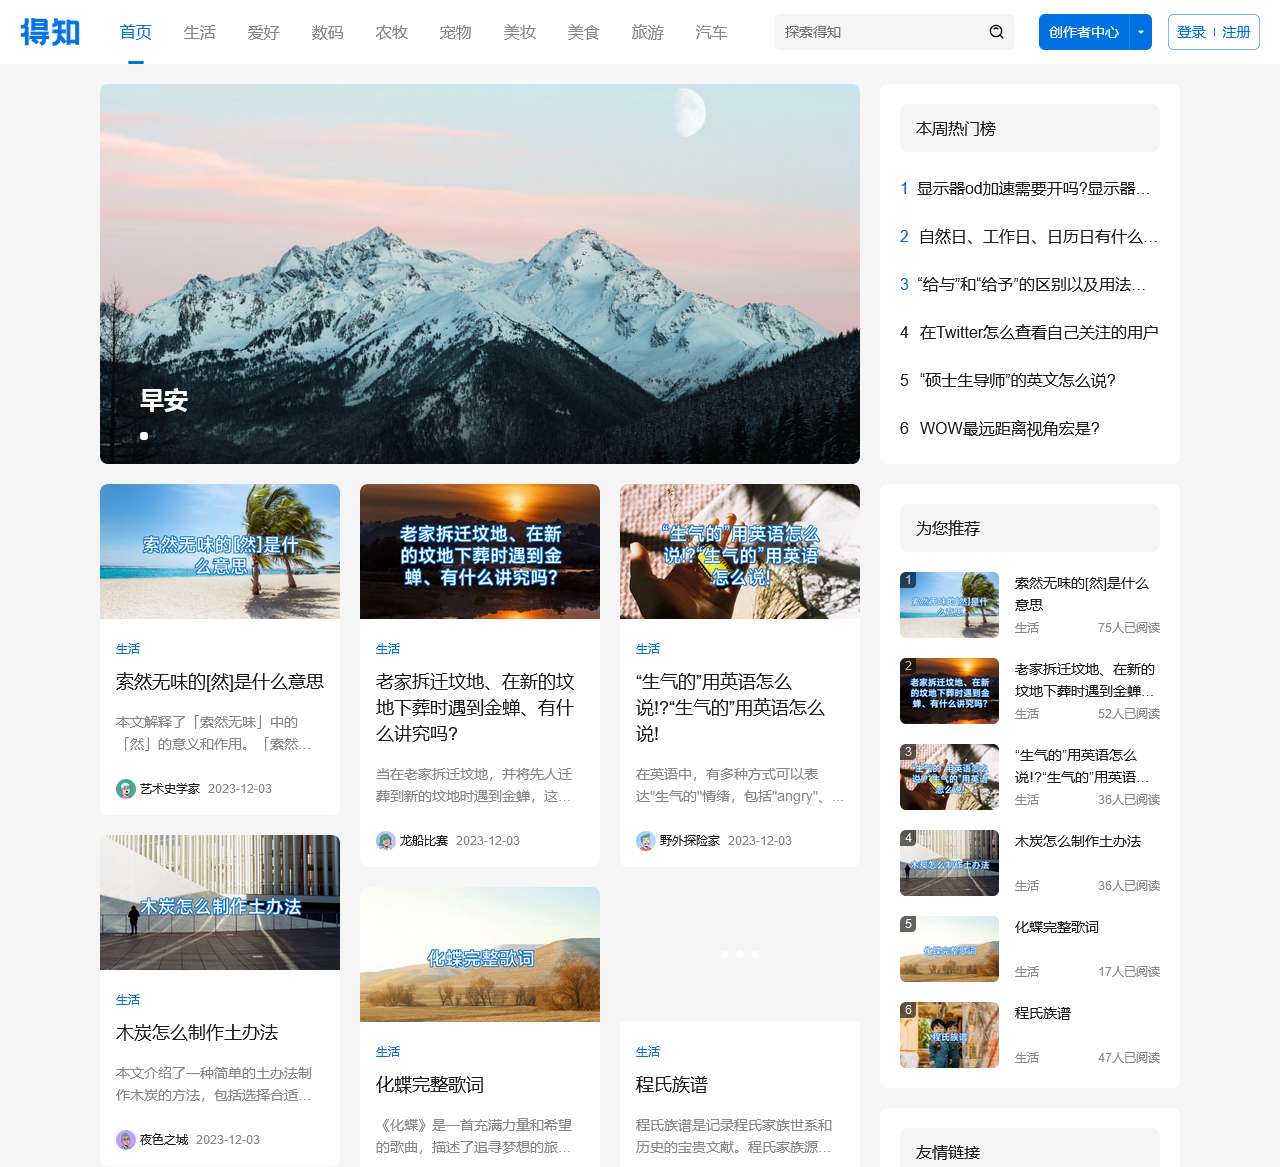
Task: Click the avatar of 艺术史学家
Action: (125, 789)
